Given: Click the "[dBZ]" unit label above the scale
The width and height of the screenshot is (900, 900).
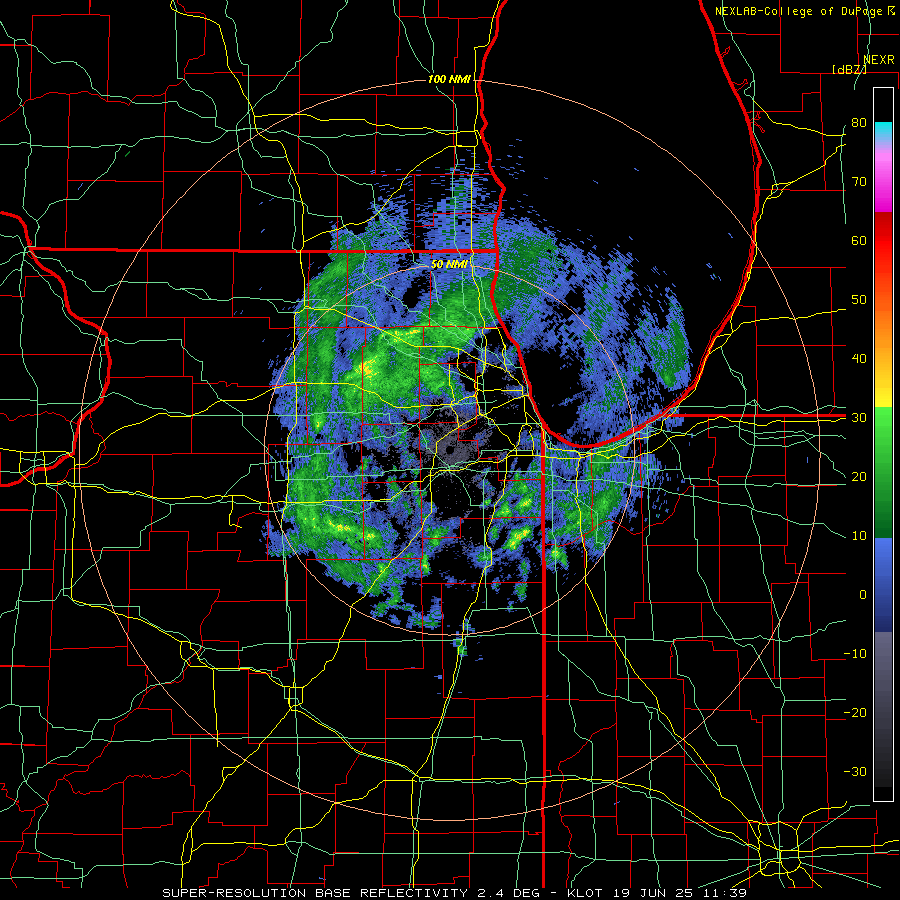Looking at the screenshot, I should point(849,69).
